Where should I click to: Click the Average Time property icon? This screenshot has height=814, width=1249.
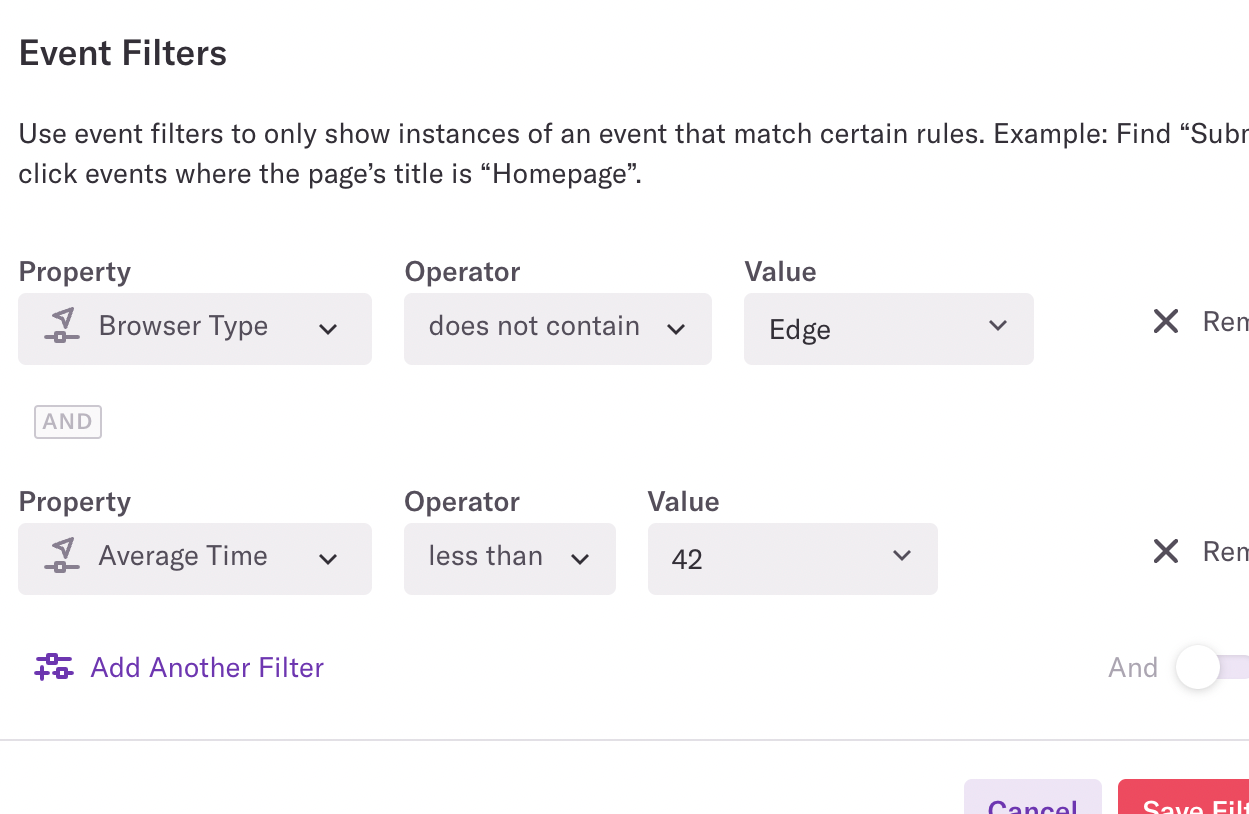pyautogui.click(x=62, y=557)
